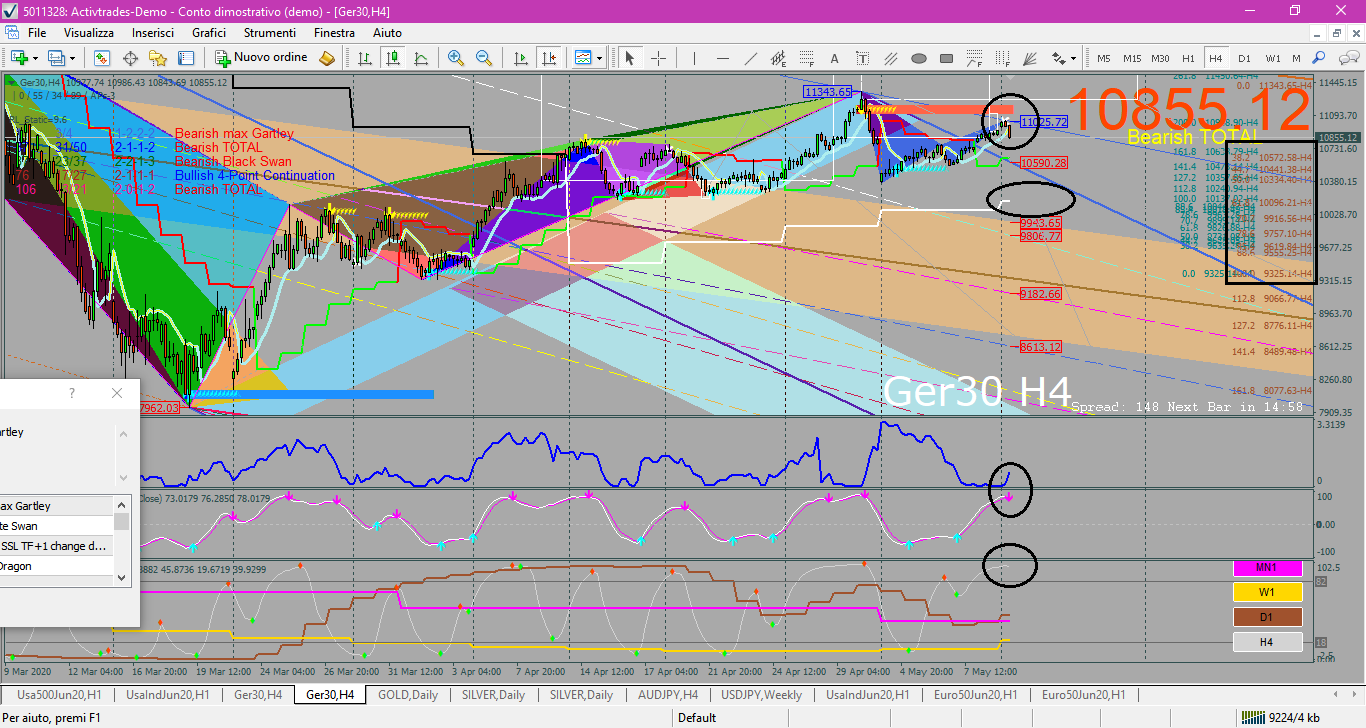Switch to the D1 timeframe
The image size is (1366, 728).
pyautogui.click(x=1244, y=58)
